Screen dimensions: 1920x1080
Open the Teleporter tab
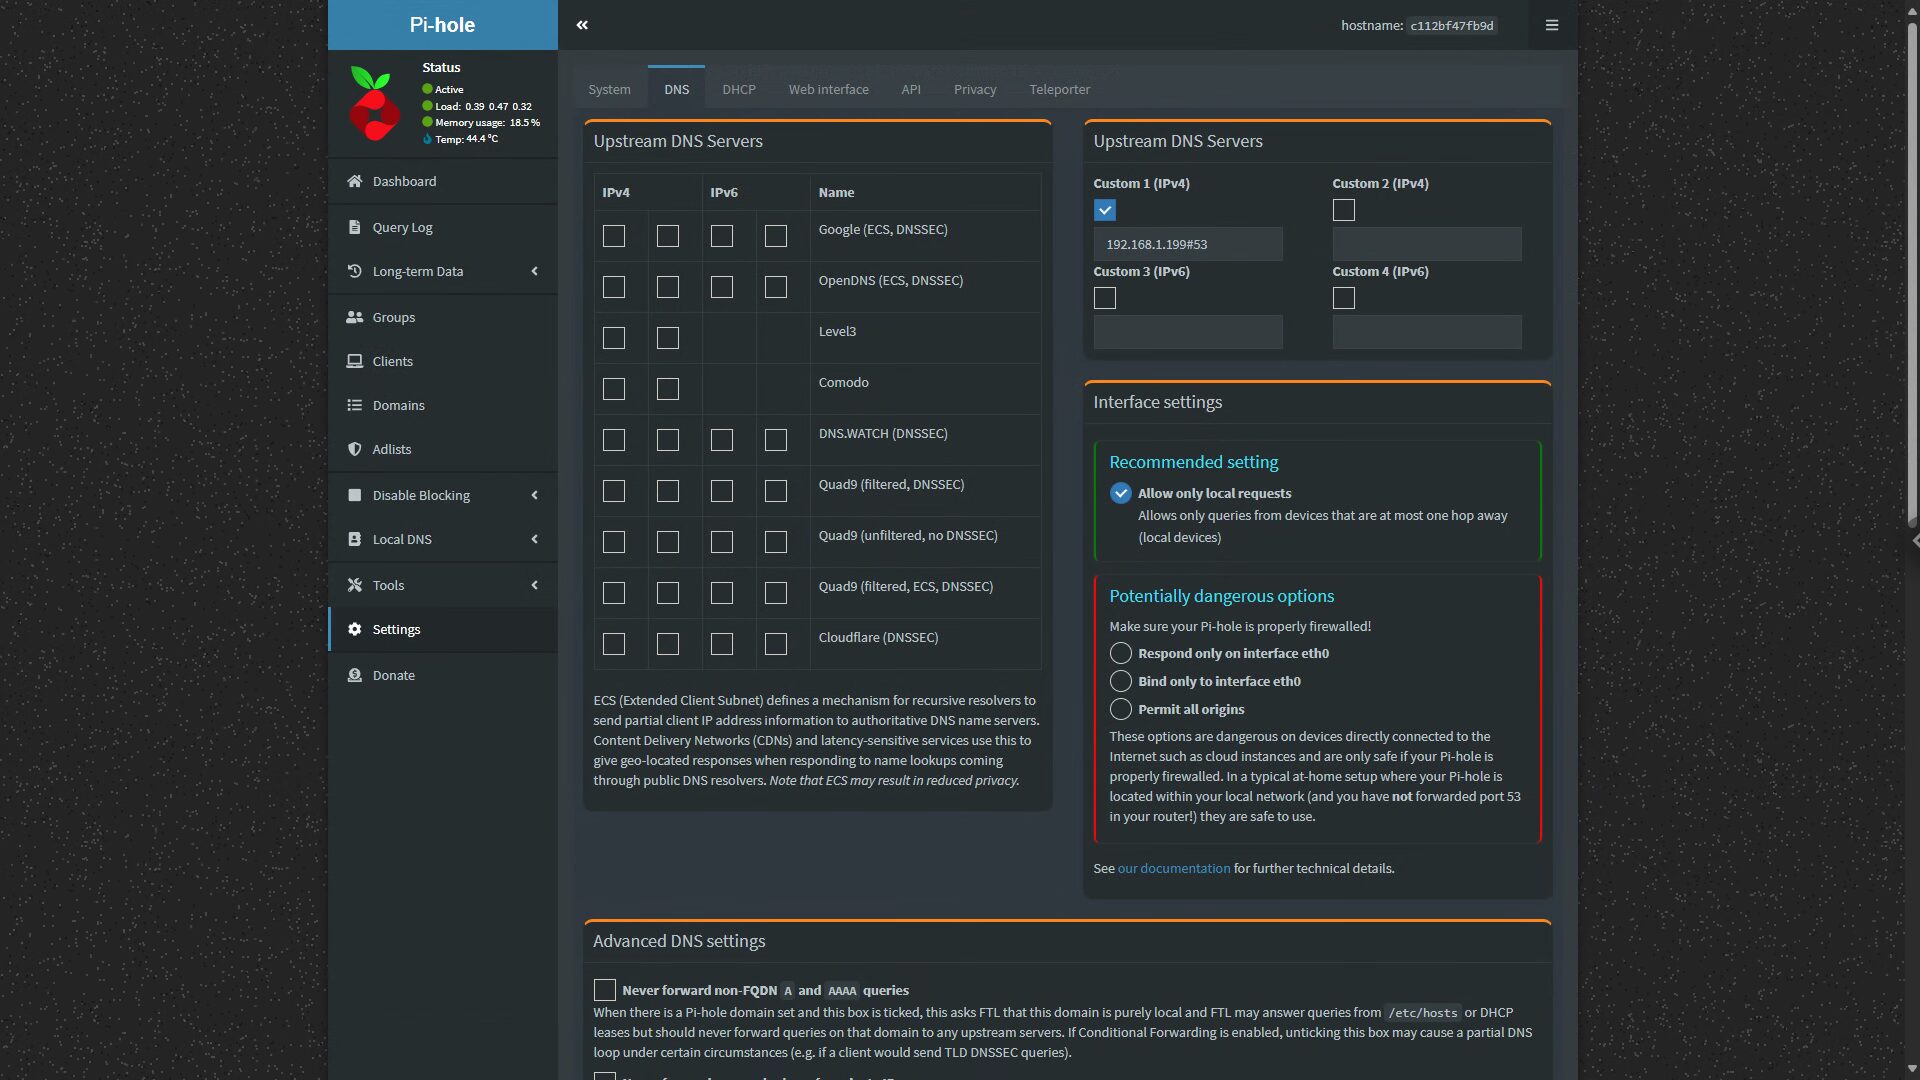(x=1059, y=89)
